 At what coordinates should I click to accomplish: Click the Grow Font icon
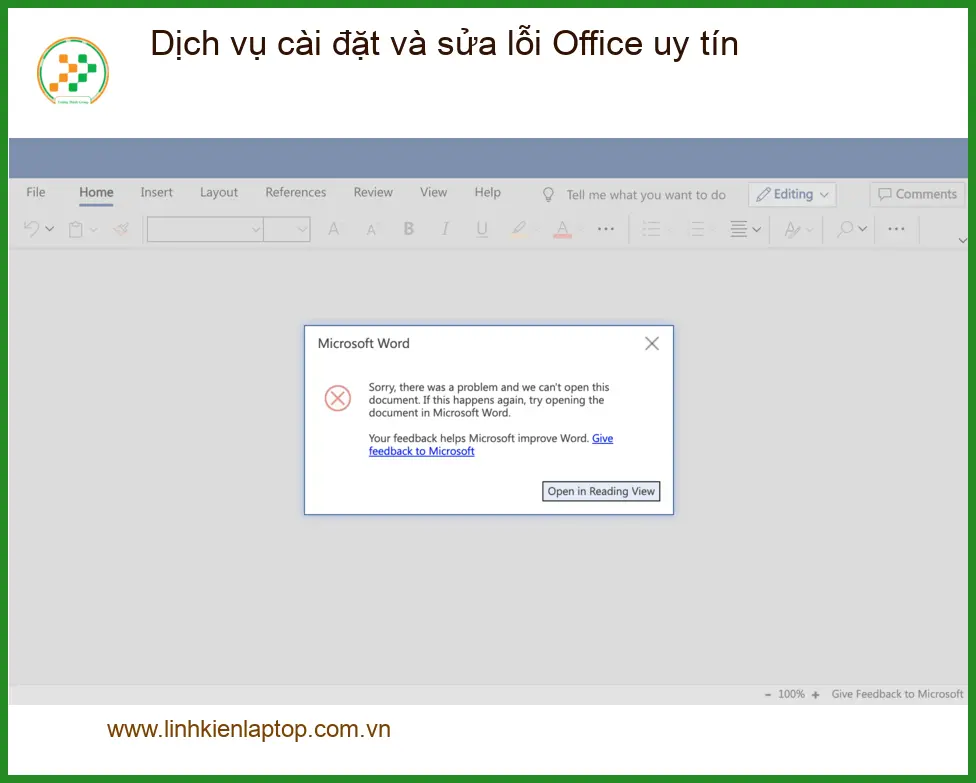(334, 229)
